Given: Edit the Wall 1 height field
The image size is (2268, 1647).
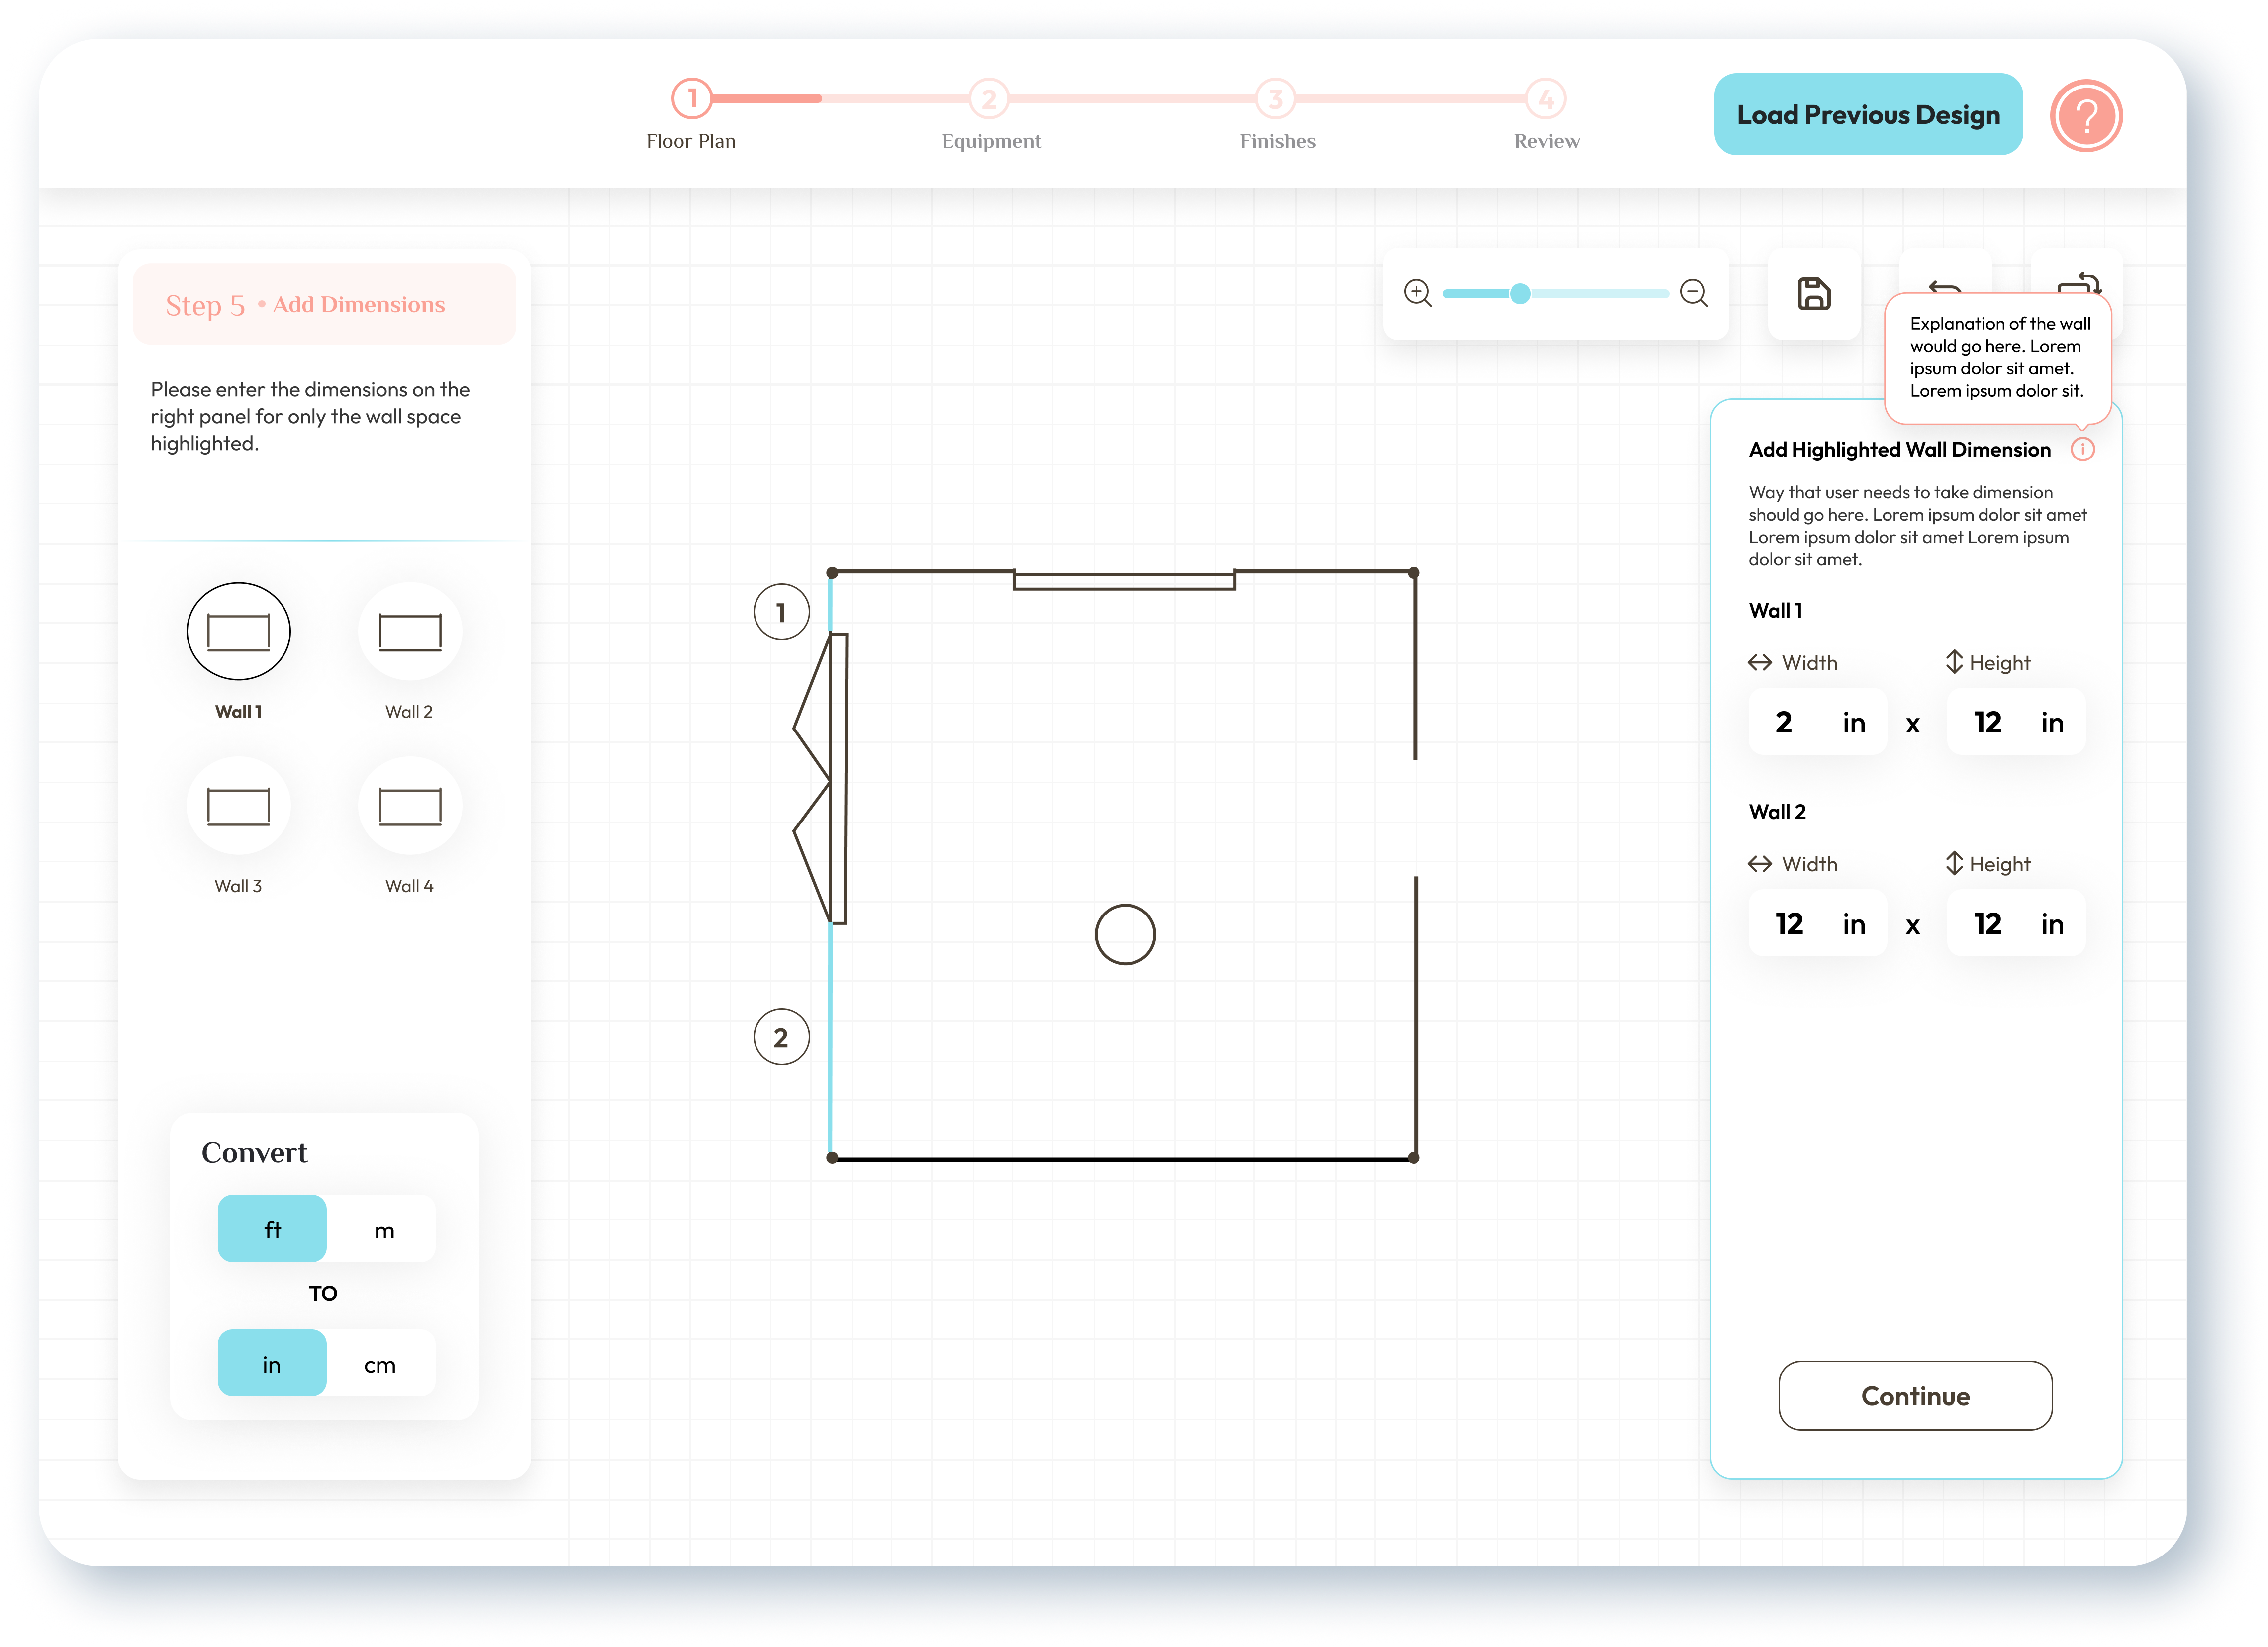Looking at the screenshot, I should click(2015, 722).
